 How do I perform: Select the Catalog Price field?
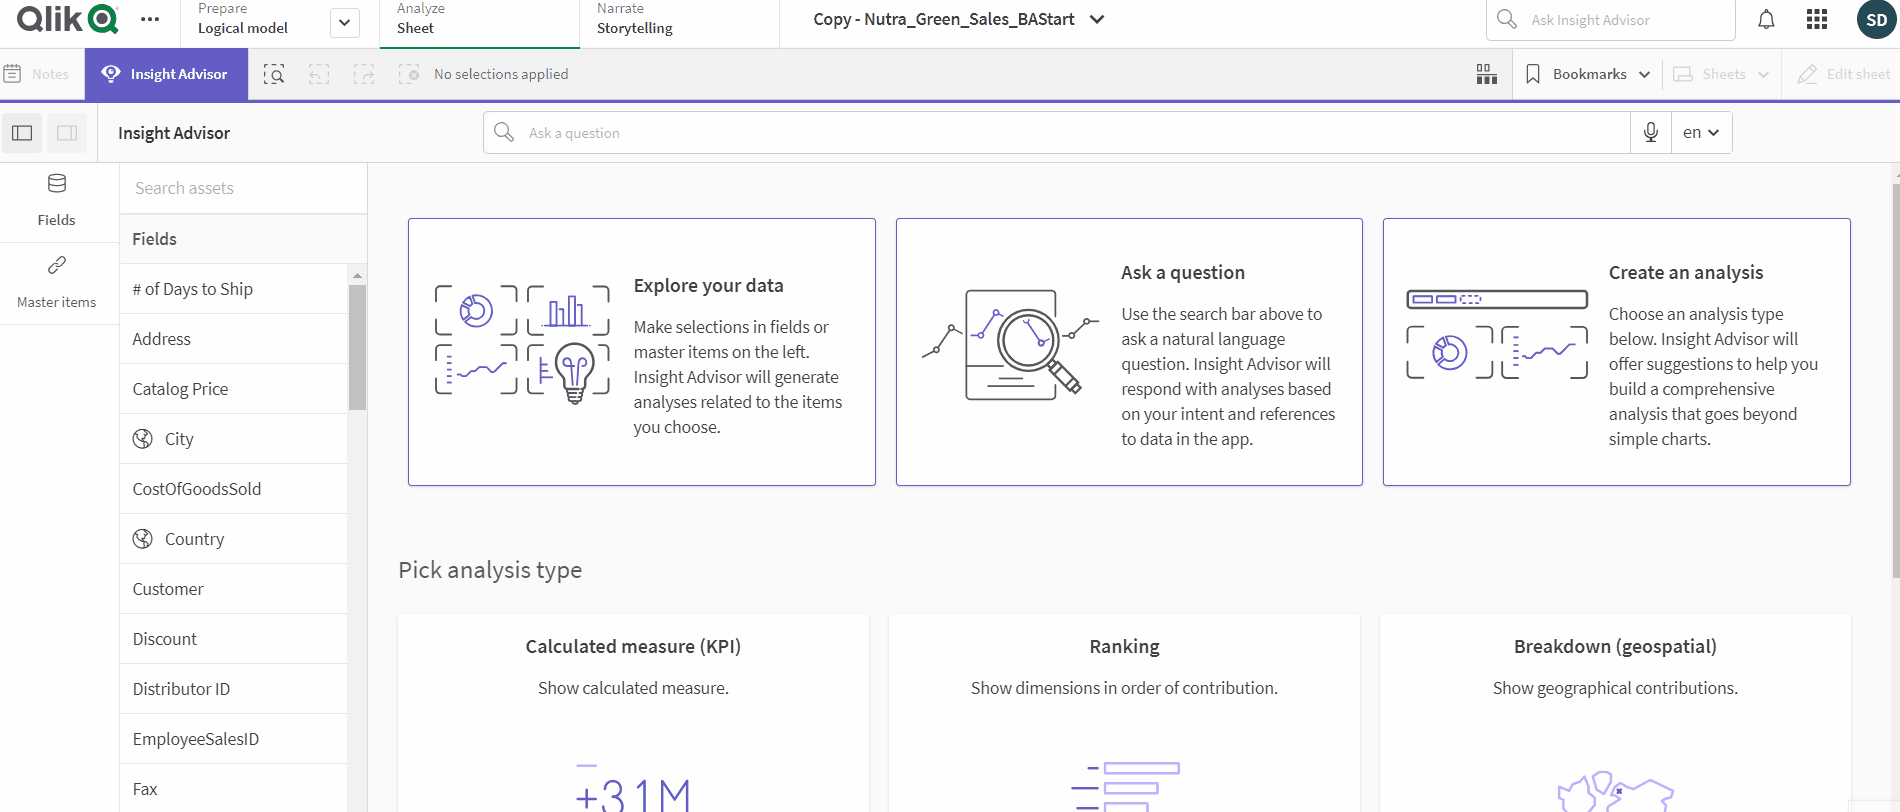233,389
